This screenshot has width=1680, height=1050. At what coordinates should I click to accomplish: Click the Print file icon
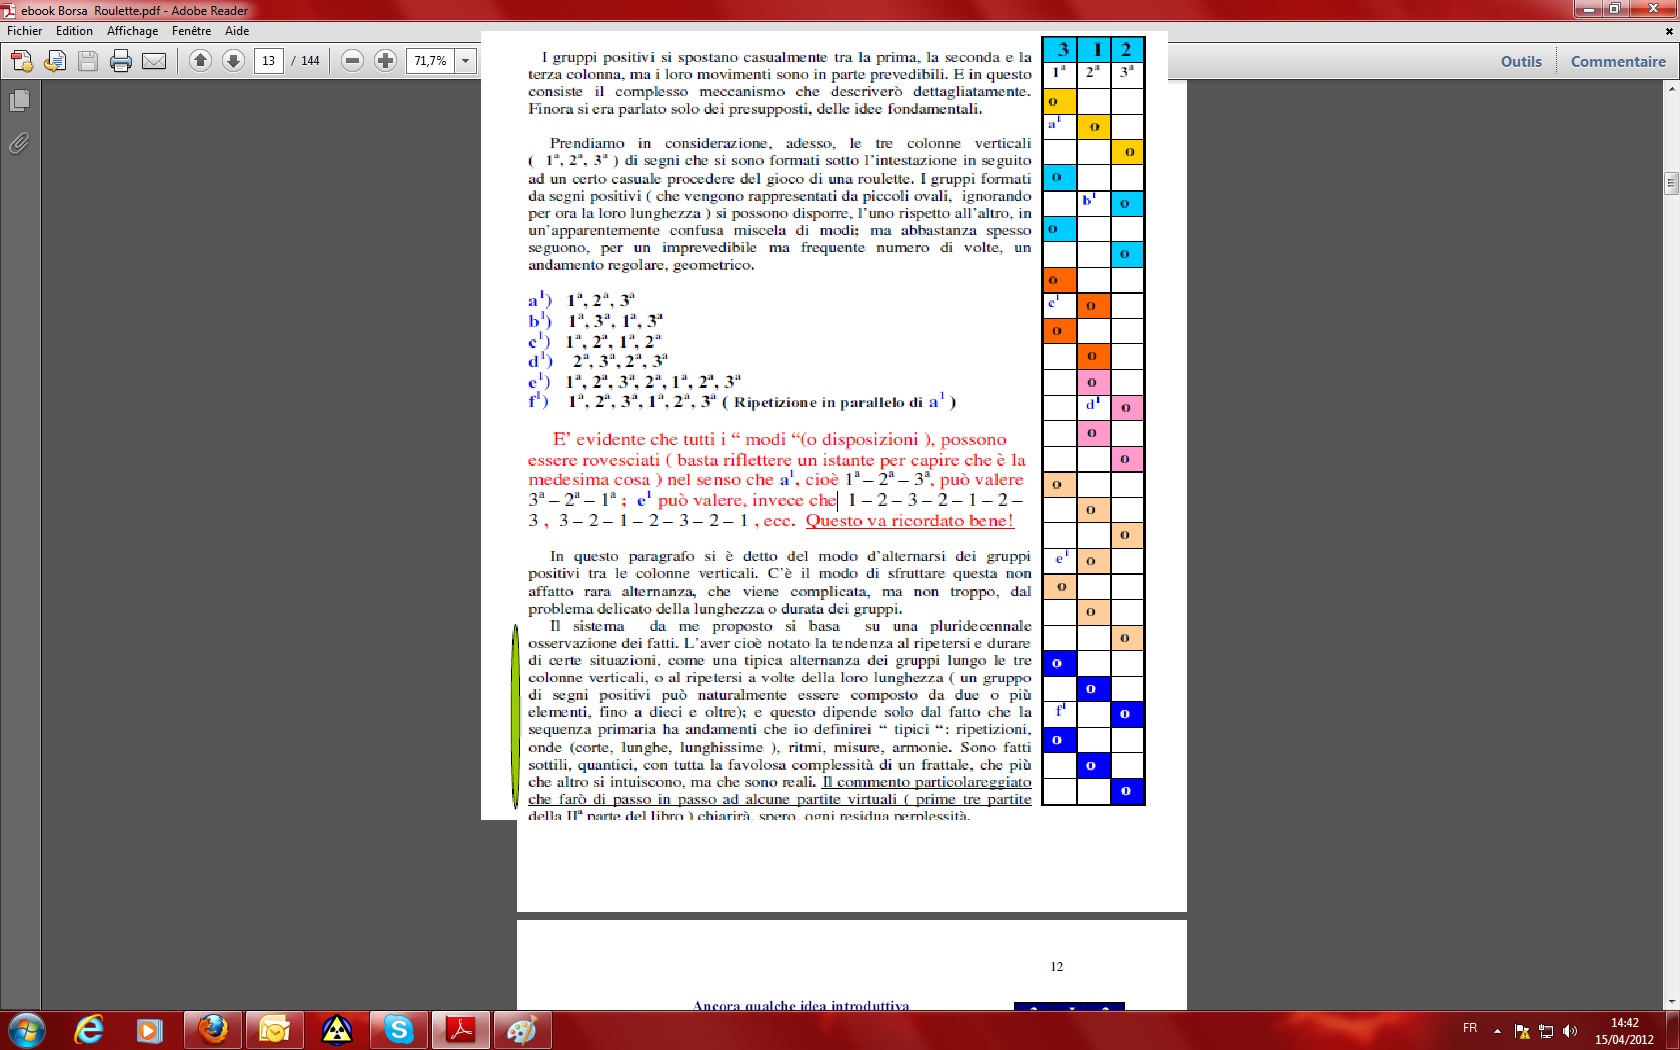click(x=121, y=62)
